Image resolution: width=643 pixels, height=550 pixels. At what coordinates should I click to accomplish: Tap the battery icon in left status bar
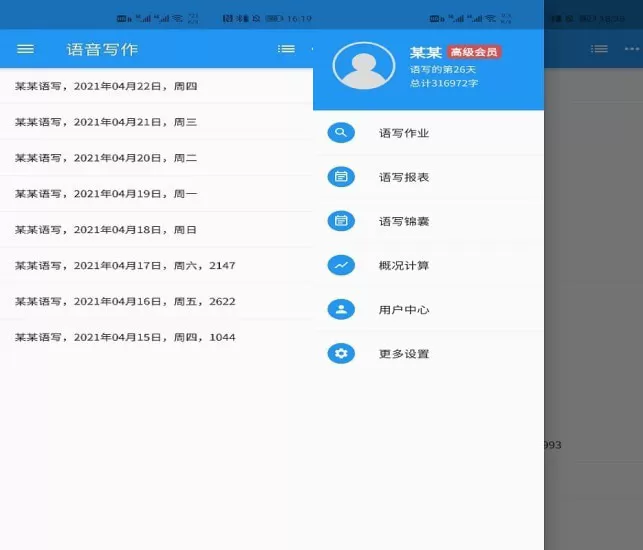coord(274,18)
